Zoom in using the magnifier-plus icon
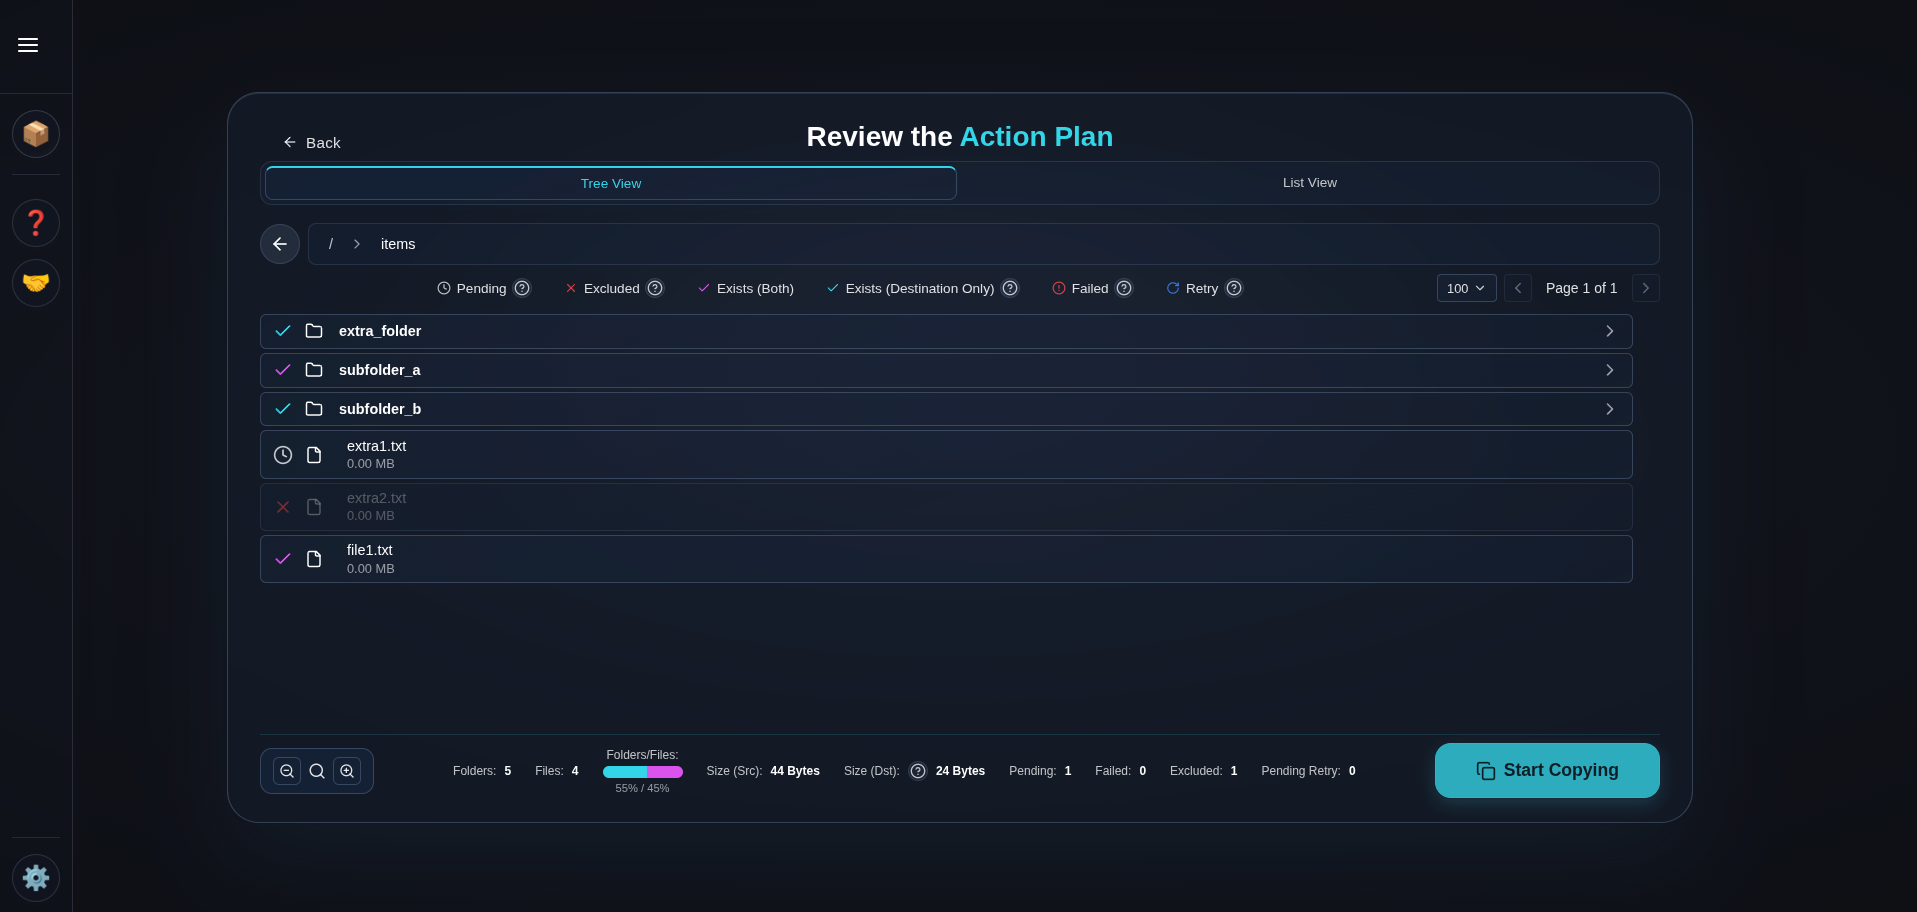This screenshot has height=912, width=1917. click(347, 770)
